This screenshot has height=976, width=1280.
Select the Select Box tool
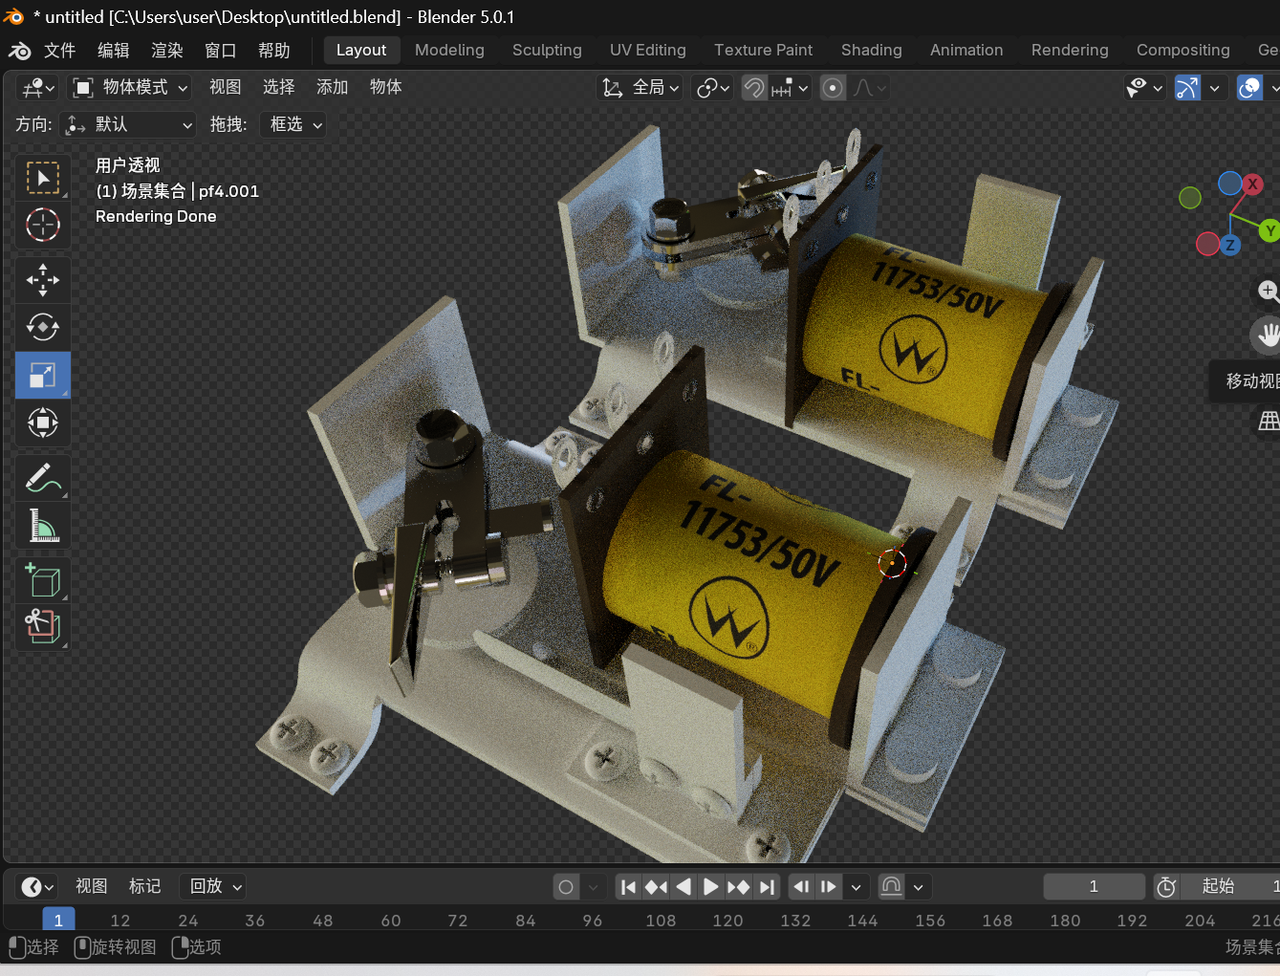coord(43,178)
